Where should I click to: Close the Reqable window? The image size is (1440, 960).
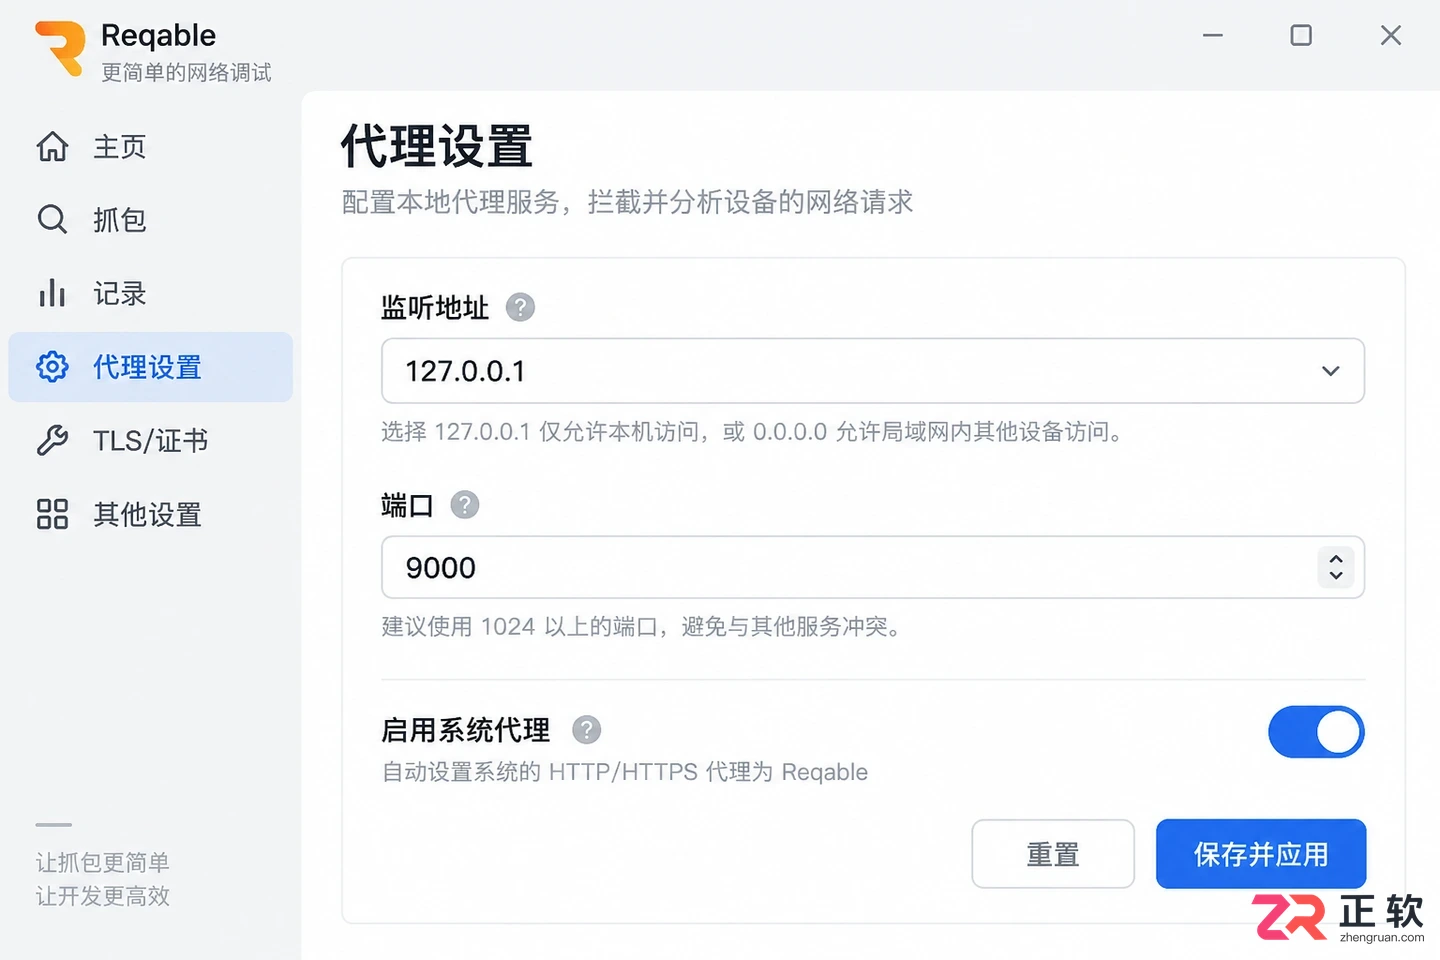pos(1391,35)
